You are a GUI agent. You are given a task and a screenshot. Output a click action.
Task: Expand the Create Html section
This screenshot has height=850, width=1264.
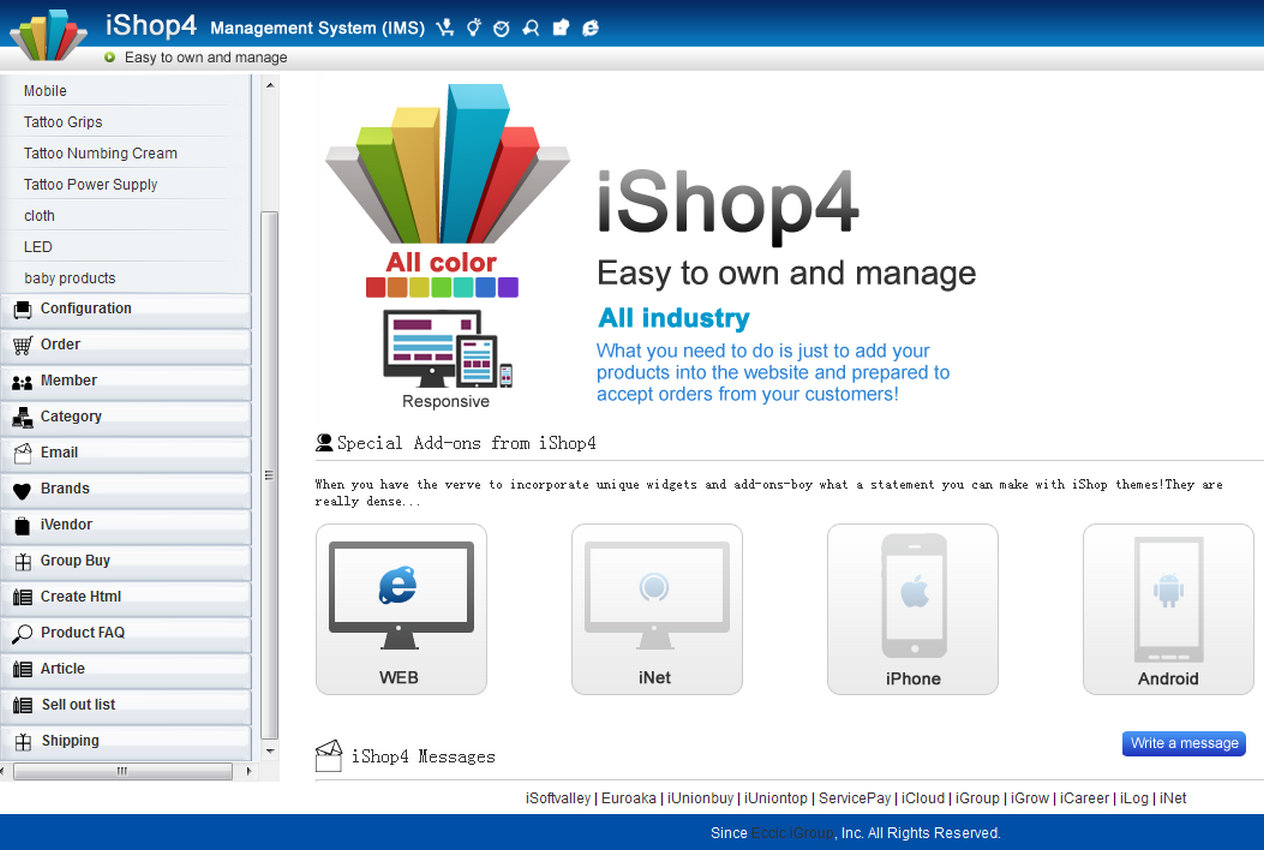tap(125, 597)
